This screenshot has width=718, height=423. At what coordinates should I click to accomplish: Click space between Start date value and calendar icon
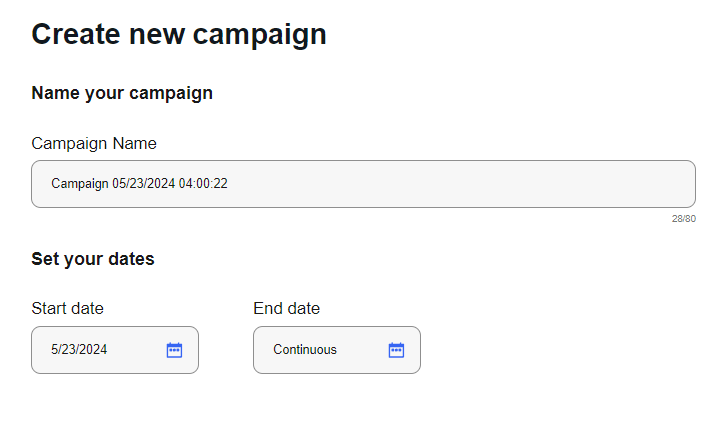[137, 350]
